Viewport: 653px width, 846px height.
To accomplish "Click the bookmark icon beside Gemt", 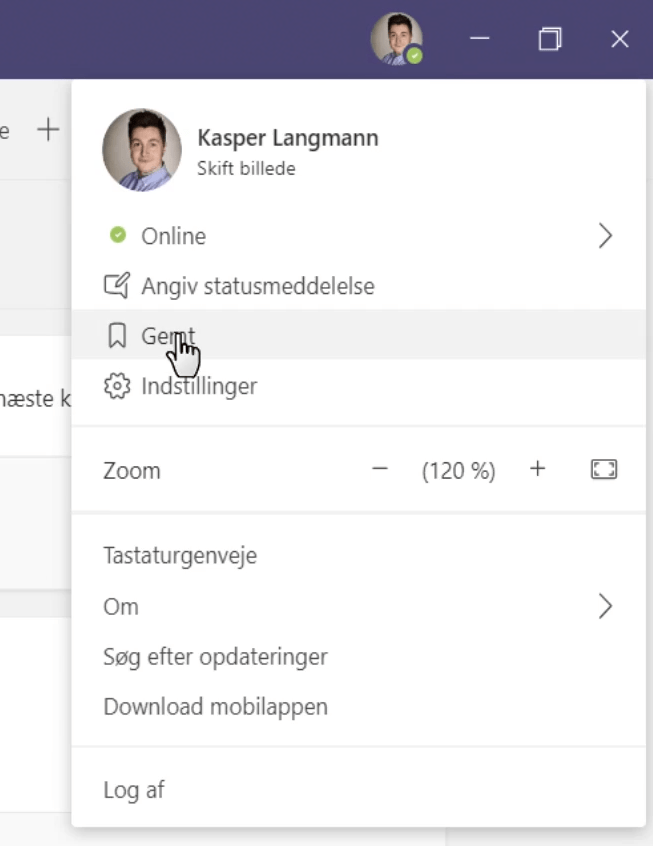I will point(117,336).
